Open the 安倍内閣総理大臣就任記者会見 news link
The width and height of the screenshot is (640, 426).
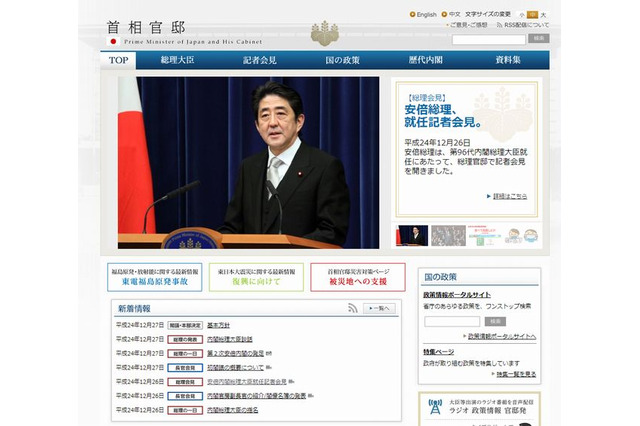coord(247,382)
